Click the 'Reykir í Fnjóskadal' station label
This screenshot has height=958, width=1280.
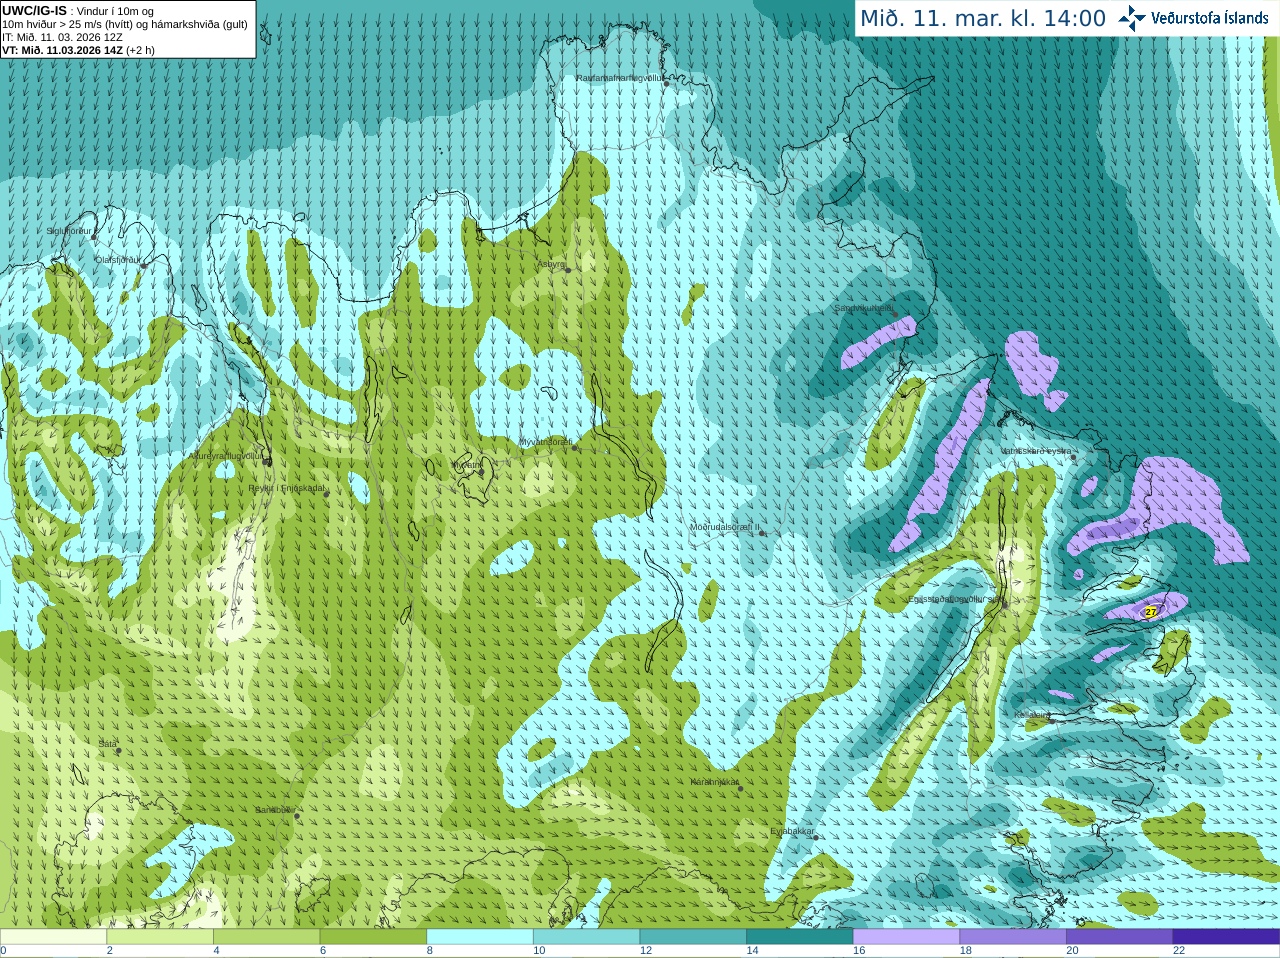tap(287, 488)
